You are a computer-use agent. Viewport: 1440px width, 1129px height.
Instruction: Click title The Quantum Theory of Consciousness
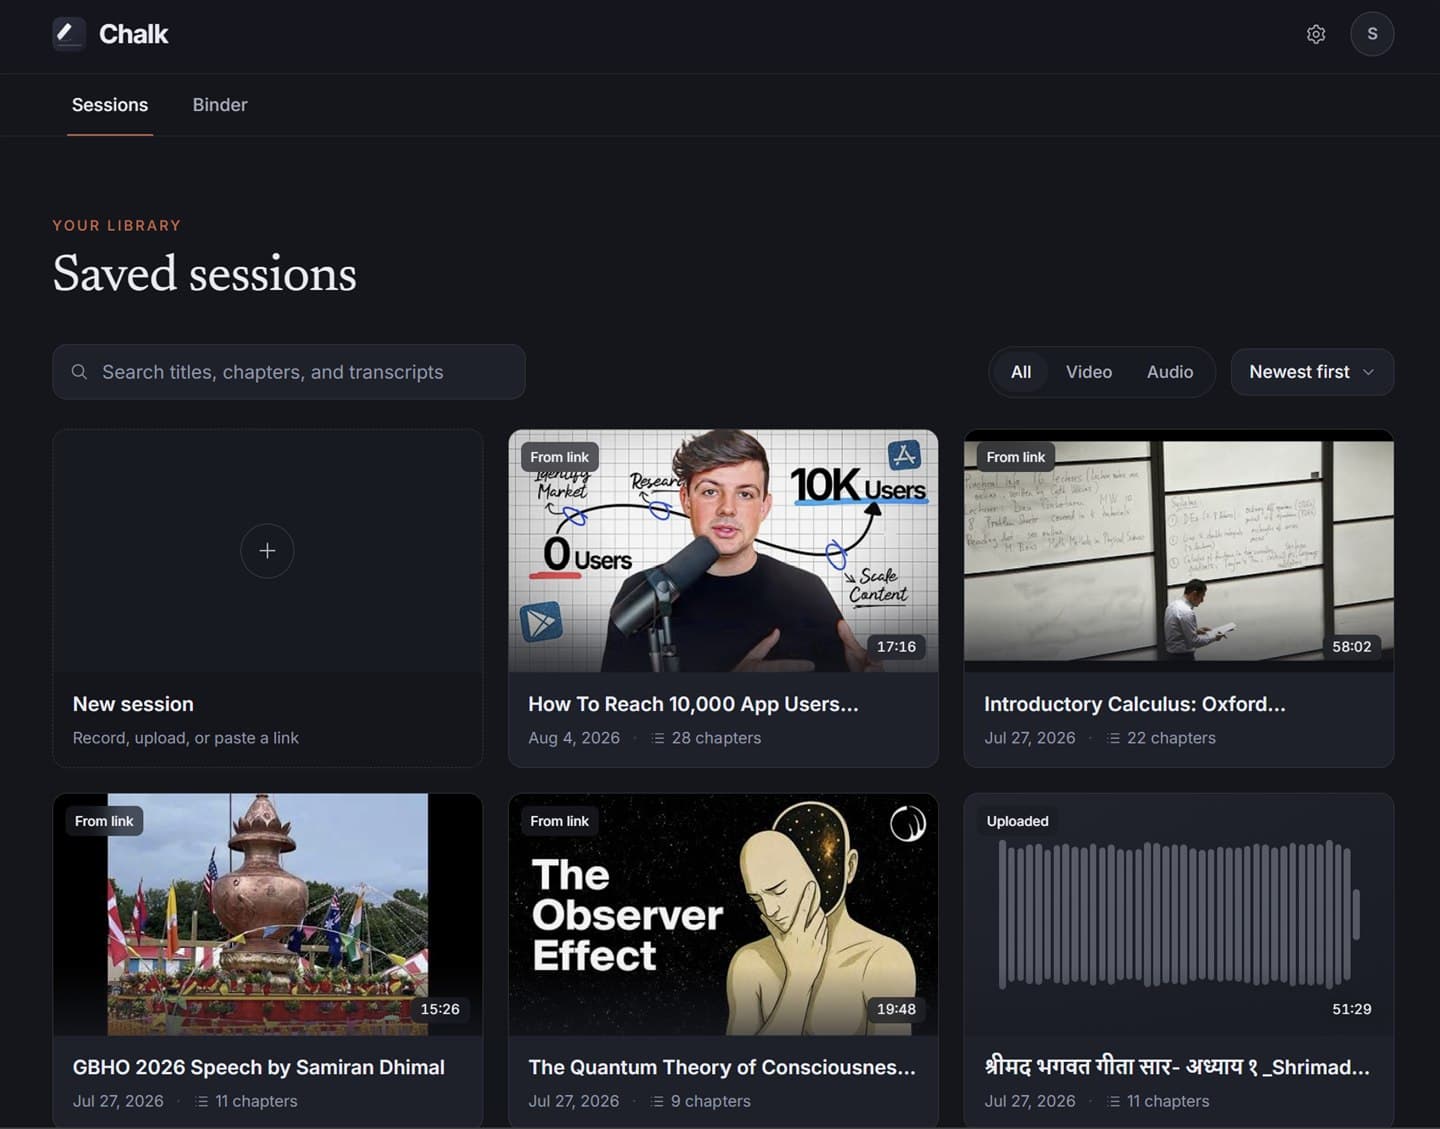pos(722,1067)
